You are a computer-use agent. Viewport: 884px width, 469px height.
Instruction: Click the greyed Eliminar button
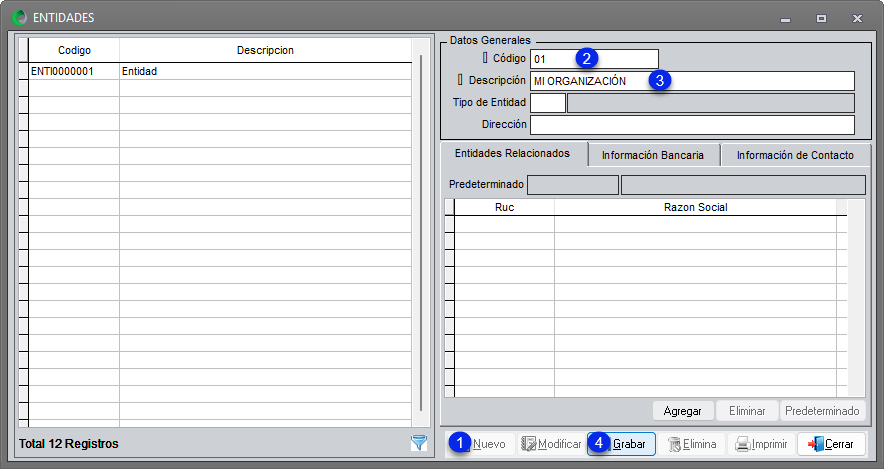[x=747, y=411]
